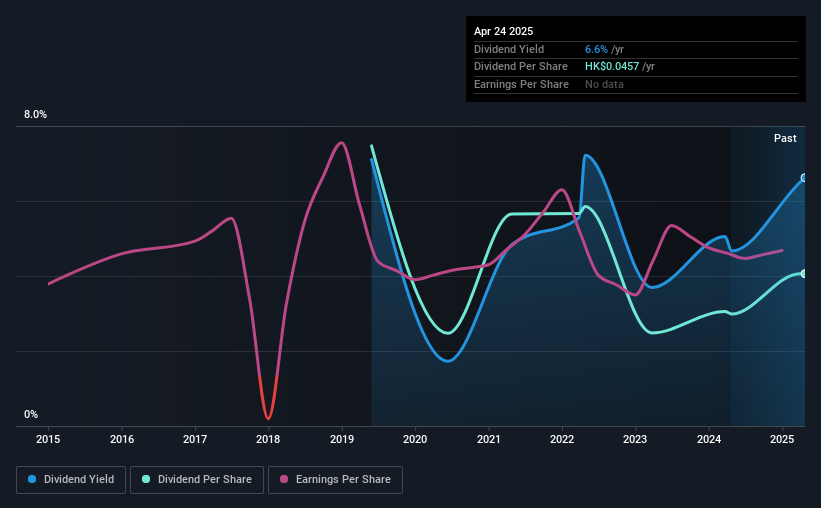821x508 pixels.
Task: Click the teal Dividend Per Share legend dot
Action: [x=146, y=479]
